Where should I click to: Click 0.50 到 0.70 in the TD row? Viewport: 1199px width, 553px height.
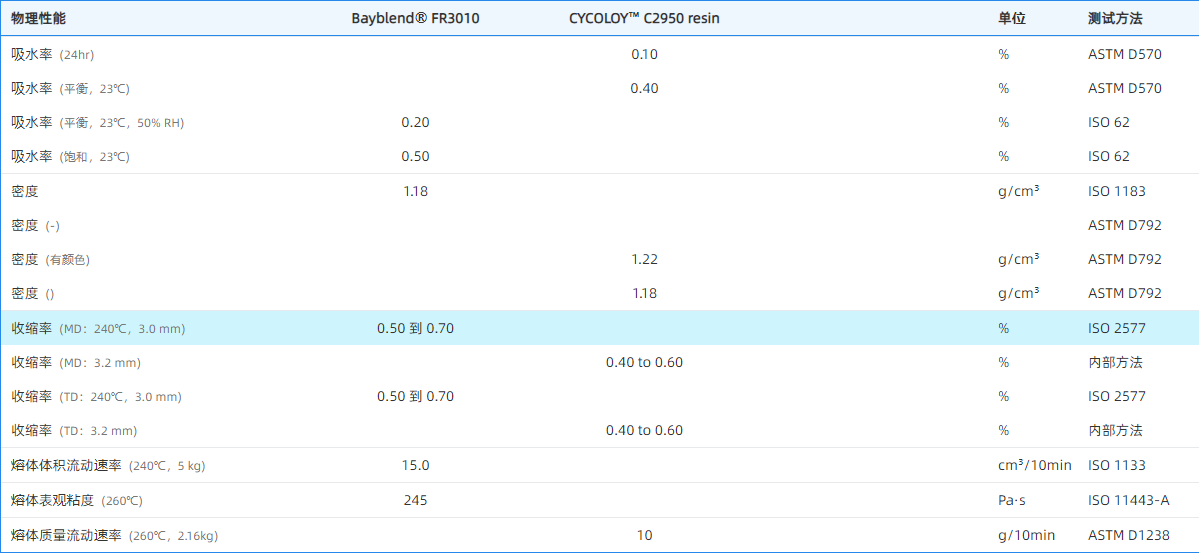[415, 396]
